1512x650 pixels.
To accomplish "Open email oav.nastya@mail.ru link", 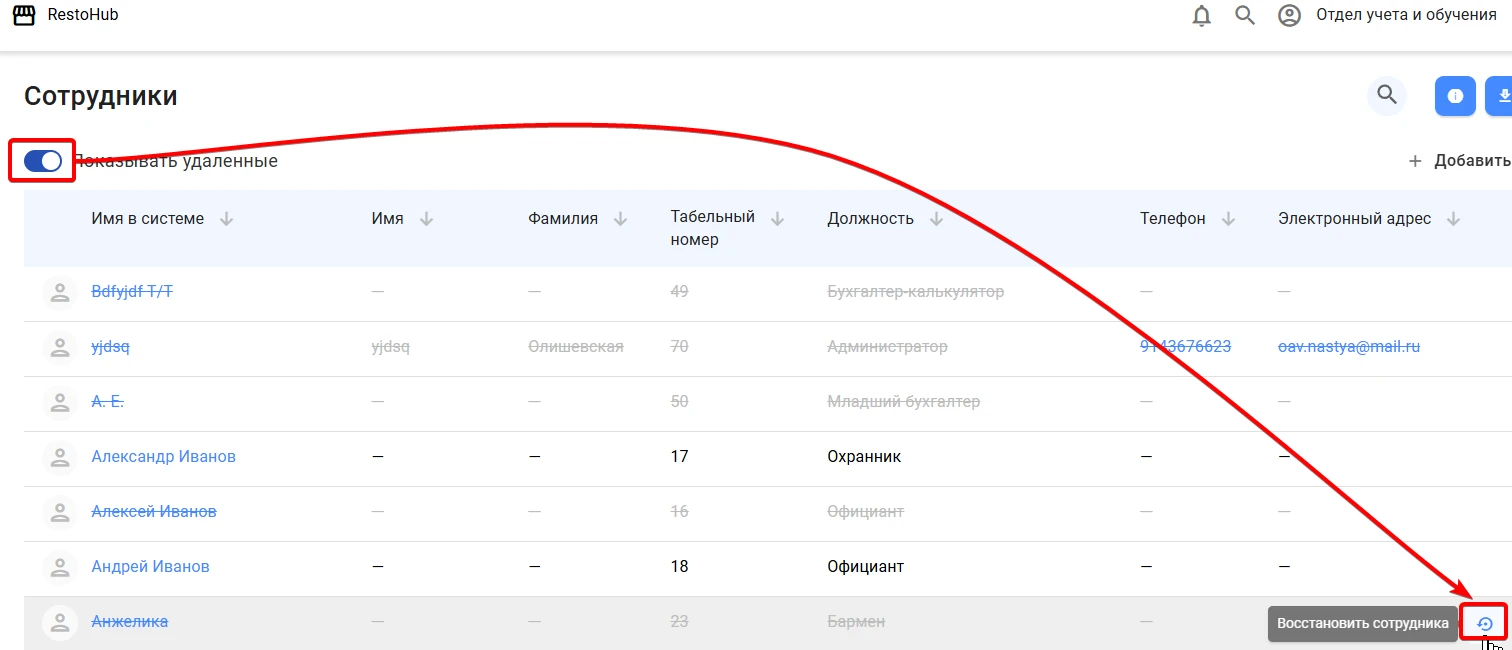I will point(1349,346).
